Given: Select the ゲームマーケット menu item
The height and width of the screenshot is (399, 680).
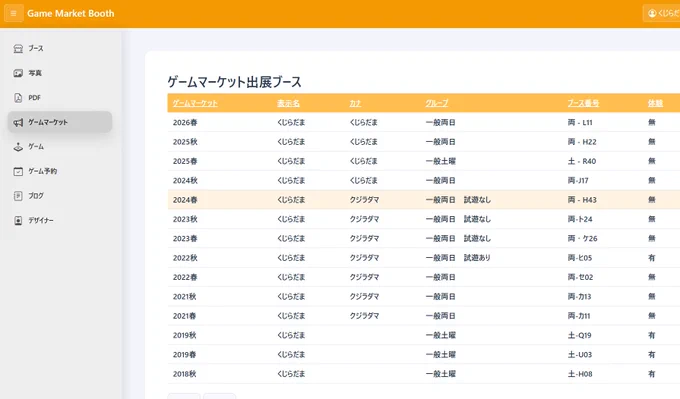Looking at the screenshot, I should [x=60, y=122].
